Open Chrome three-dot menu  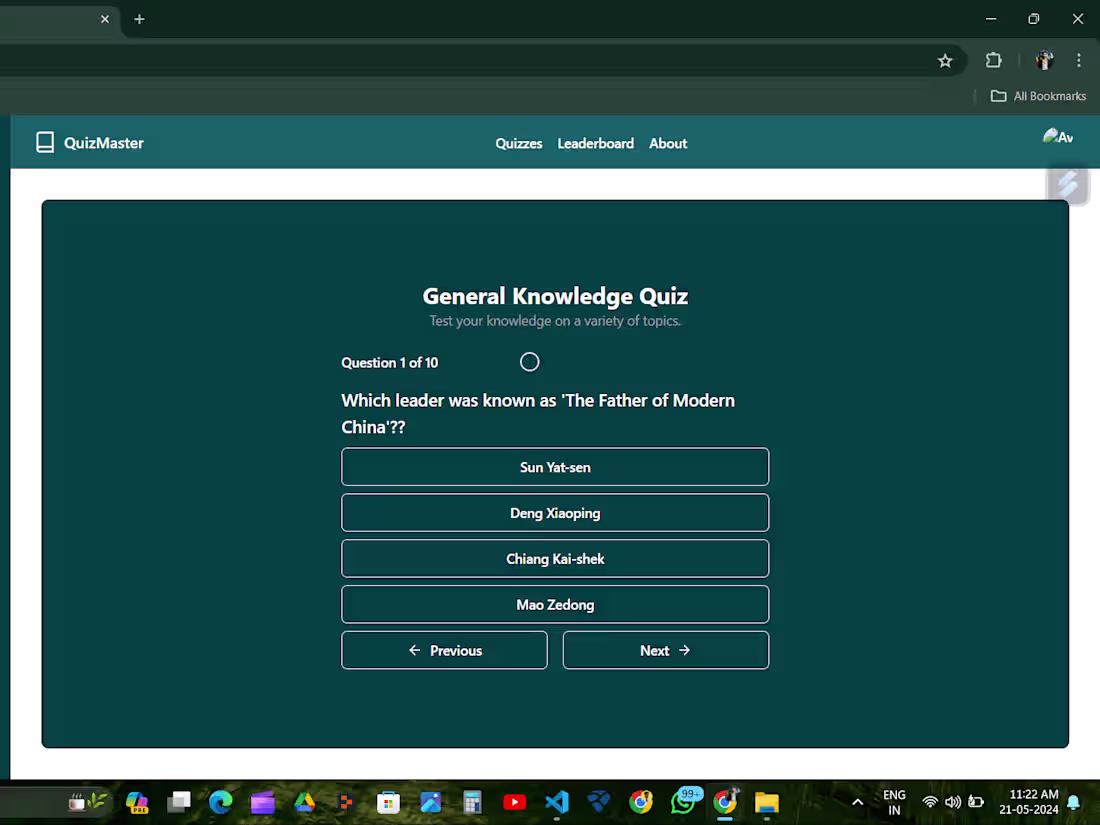[1078, 61]
